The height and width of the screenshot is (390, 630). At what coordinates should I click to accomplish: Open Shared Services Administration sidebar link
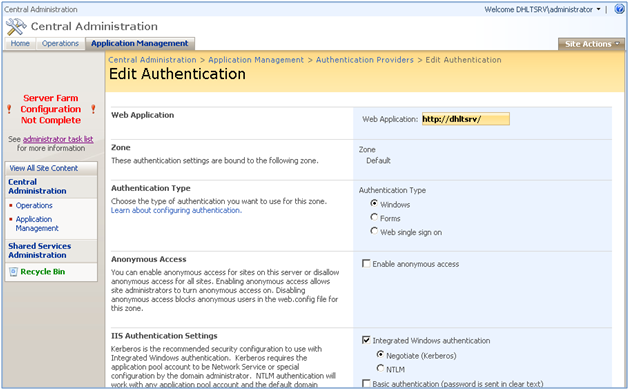[39, 251]
